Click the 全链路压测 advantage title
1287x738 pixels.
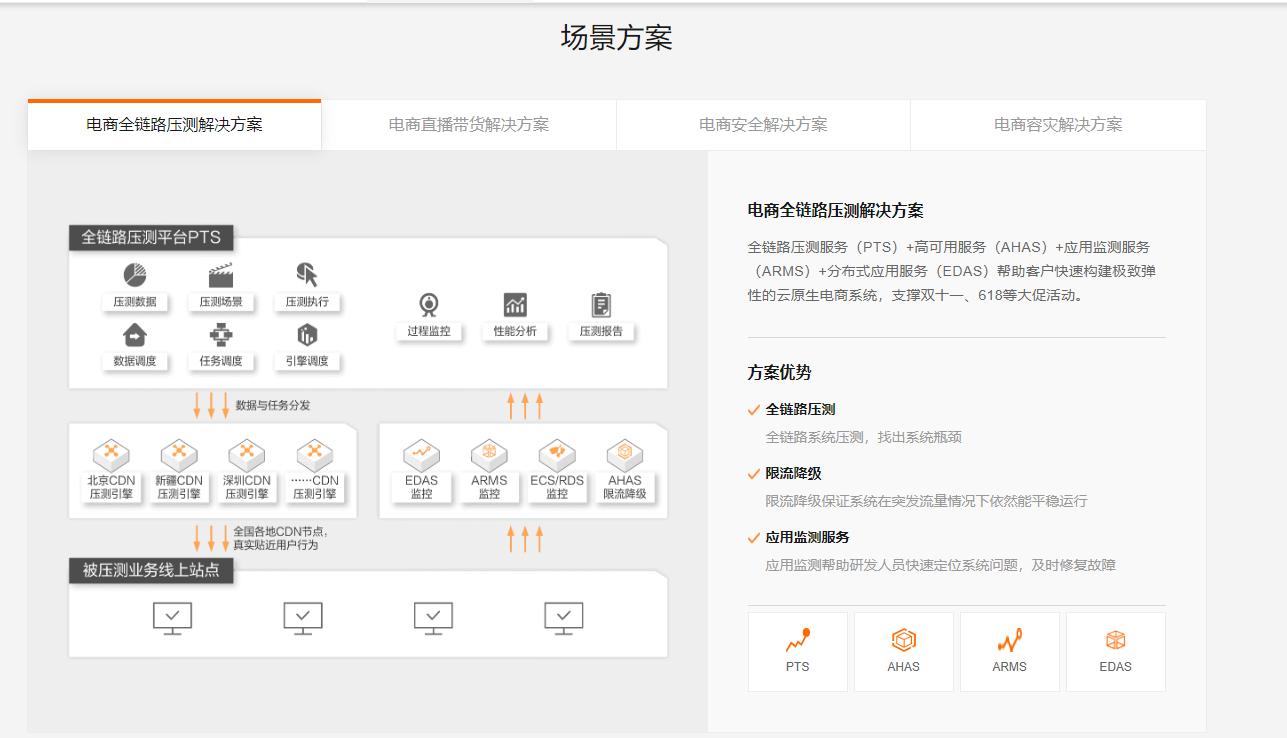coord(800,409)
